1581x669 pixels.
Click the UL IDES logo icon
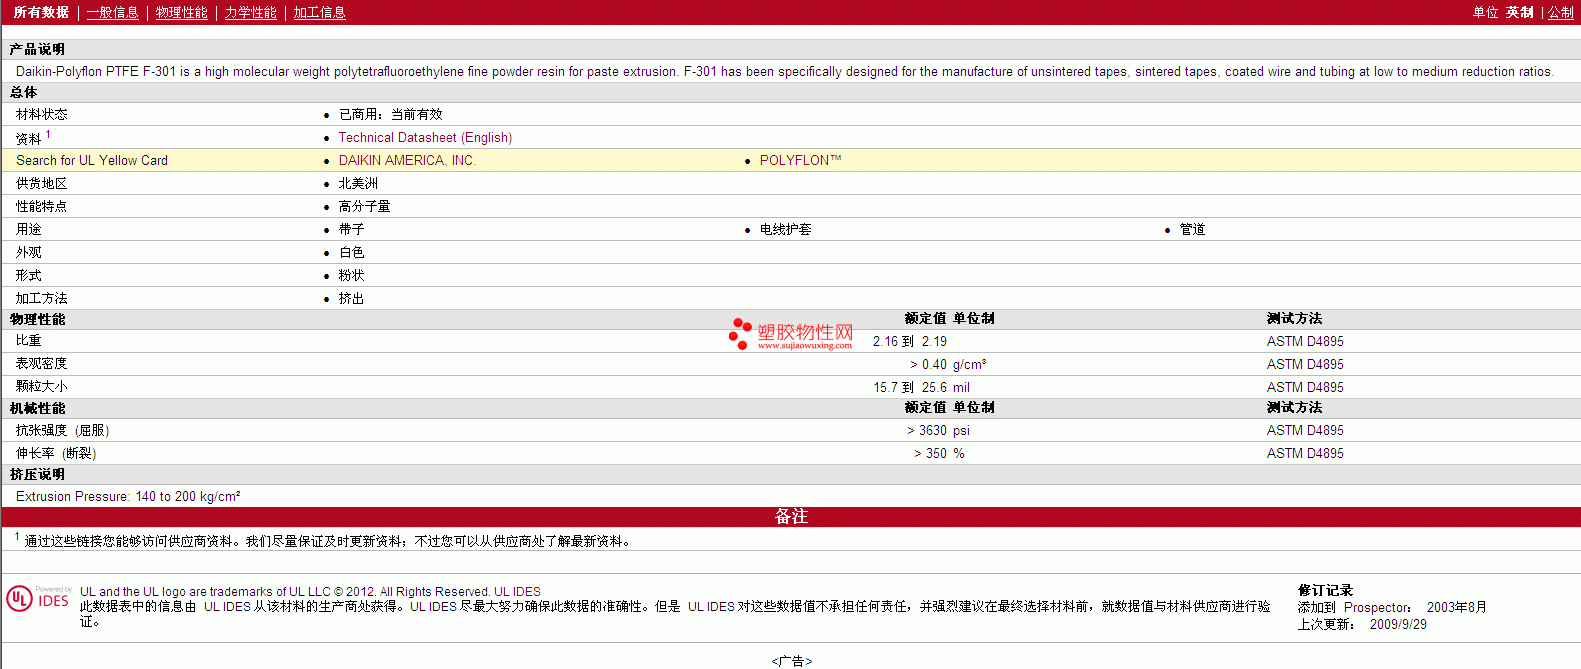tap(38, 598)
